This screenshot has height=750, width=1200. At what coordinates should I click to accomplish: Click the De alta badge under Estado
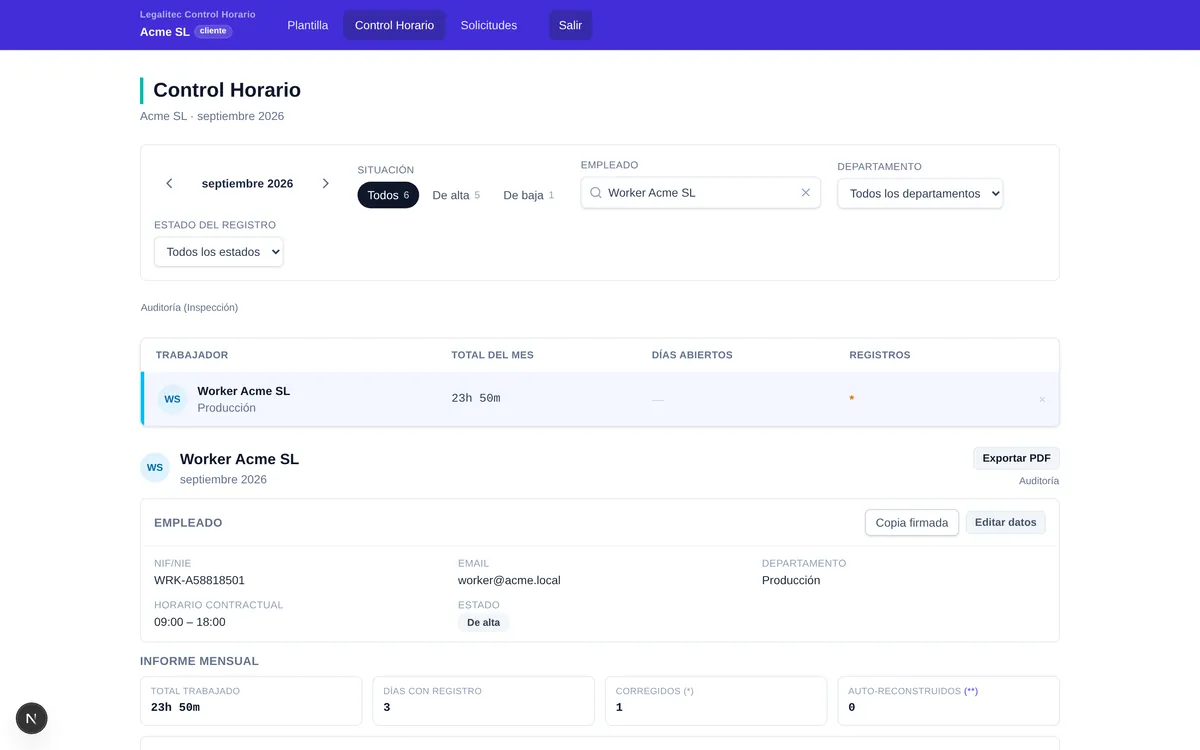[484, 622]
